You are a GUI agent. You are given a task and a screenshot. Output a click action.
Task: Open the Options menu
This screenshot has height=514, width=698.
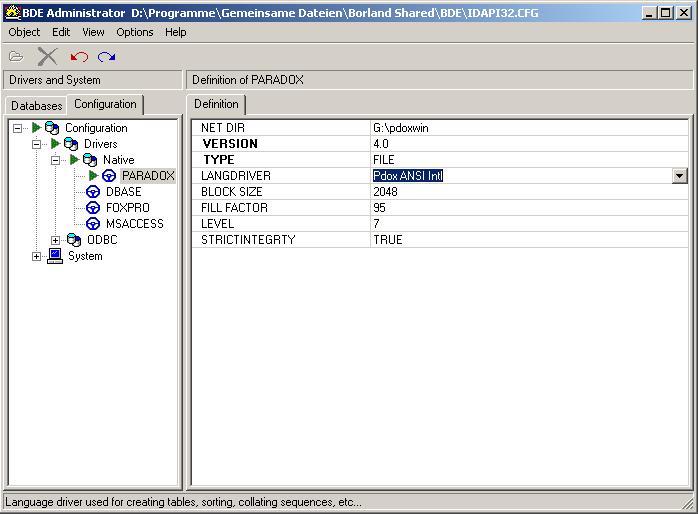click(134, 32)
